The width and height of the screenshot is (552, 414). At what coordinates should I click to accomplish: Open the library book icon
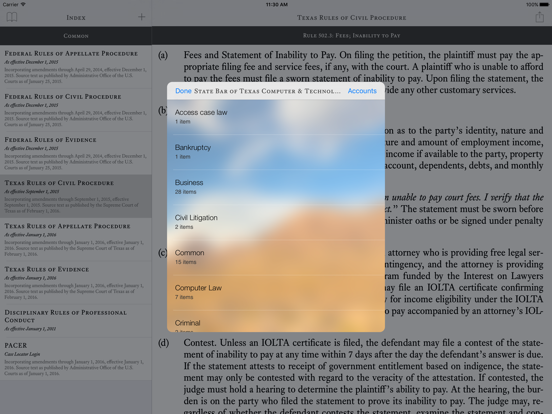pyautogui.click(x=12, y=17)
